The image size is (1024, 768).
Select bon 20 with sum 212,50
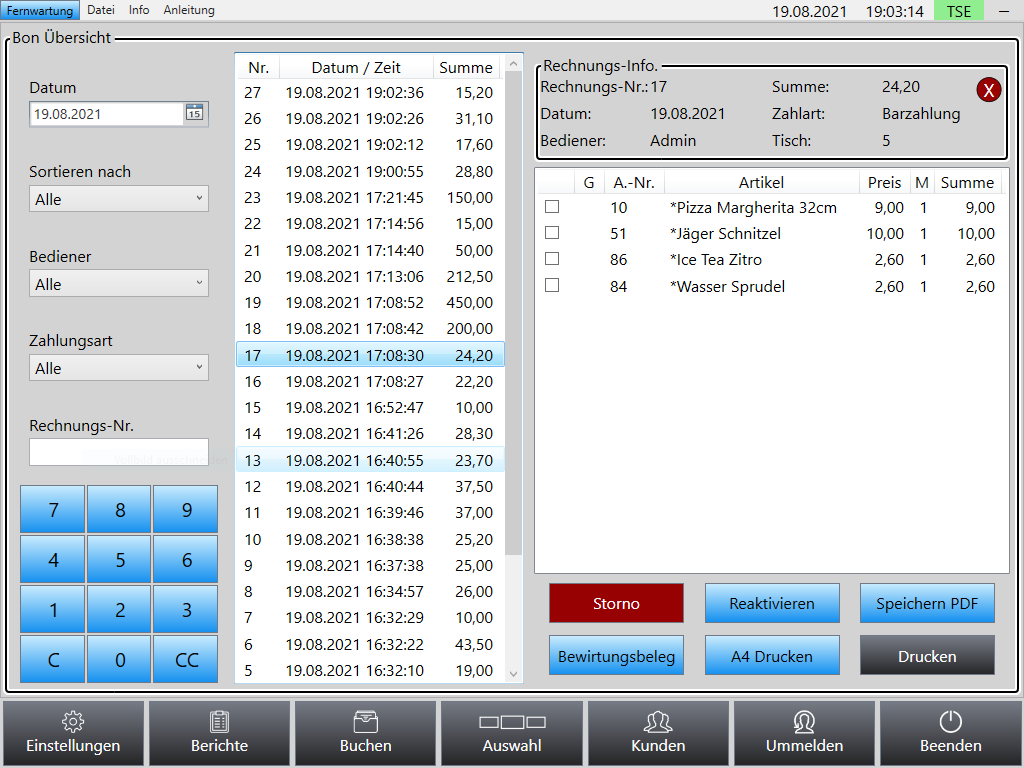(370, 276)
